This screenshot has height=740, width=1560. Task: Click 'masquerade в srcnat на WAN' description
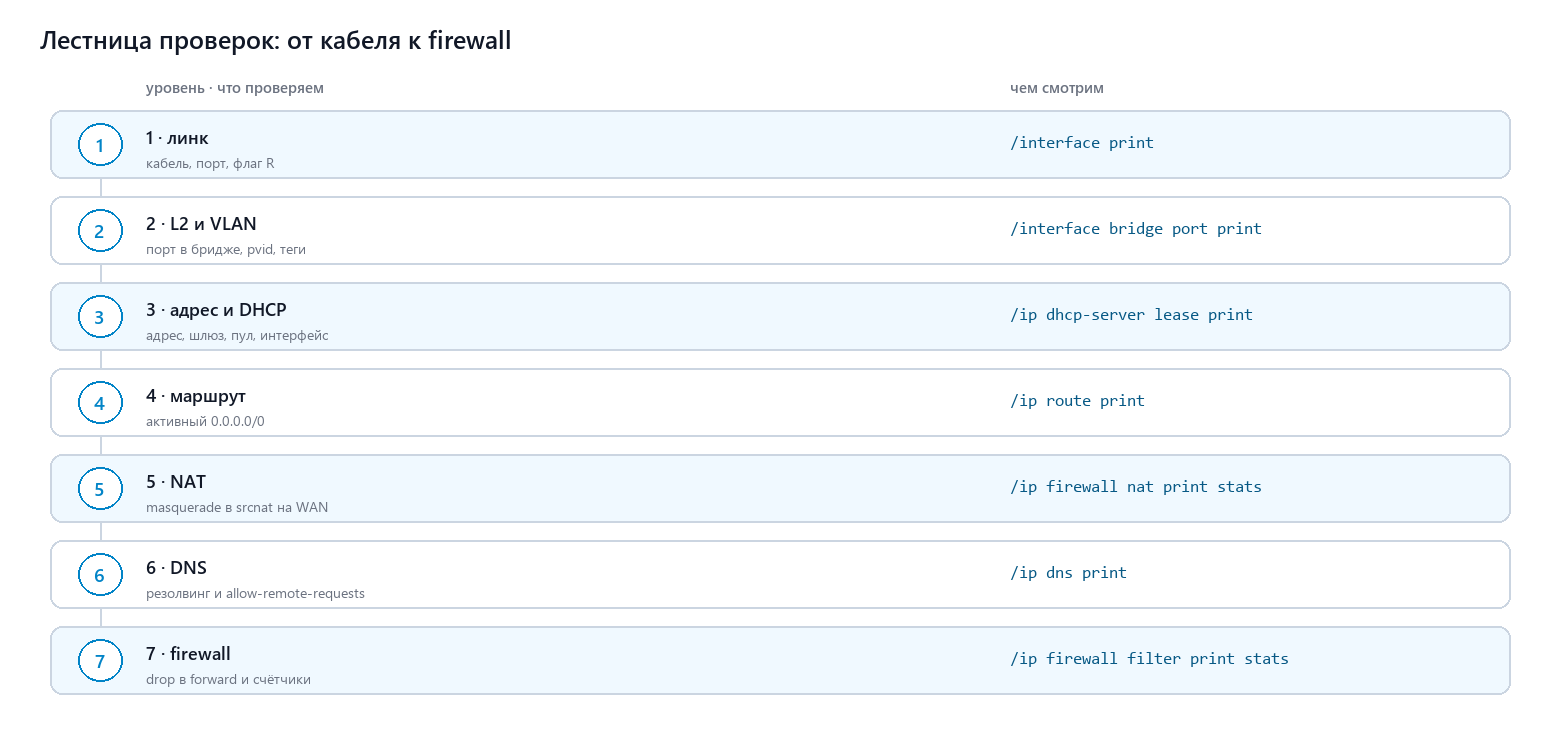[237, 507]
